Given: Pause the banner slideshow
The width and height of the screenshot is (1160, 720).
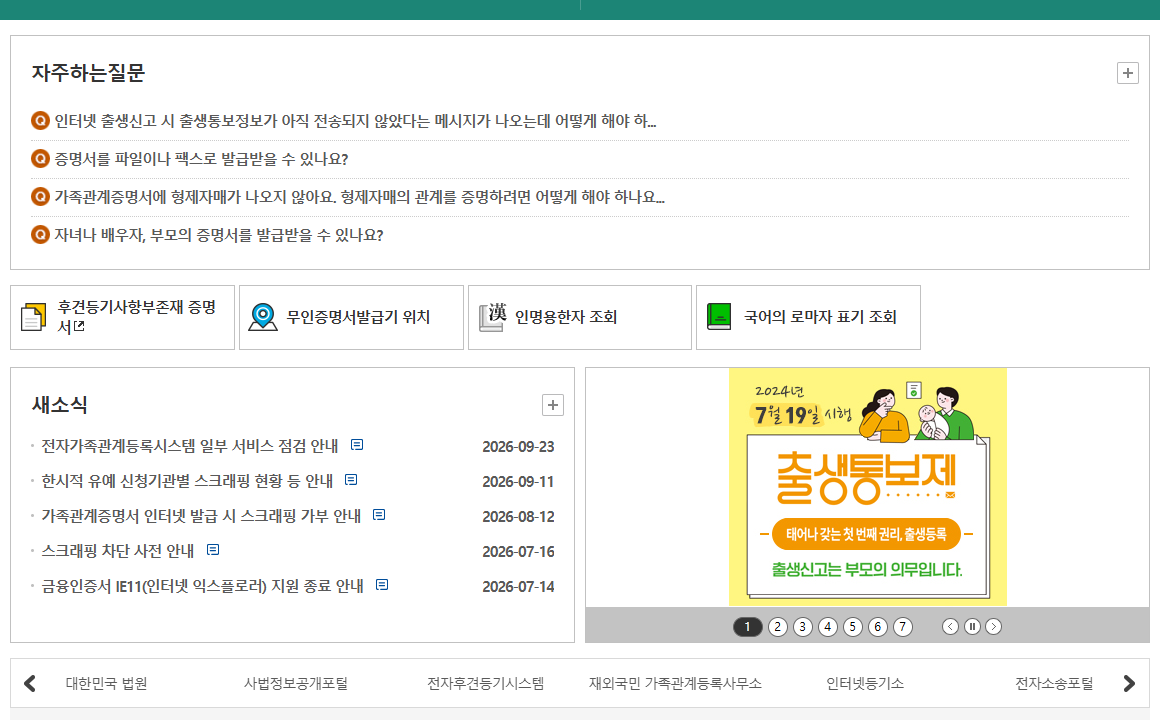Looking at the screenshot, I should pyautogui.click(x=972, y=627).
